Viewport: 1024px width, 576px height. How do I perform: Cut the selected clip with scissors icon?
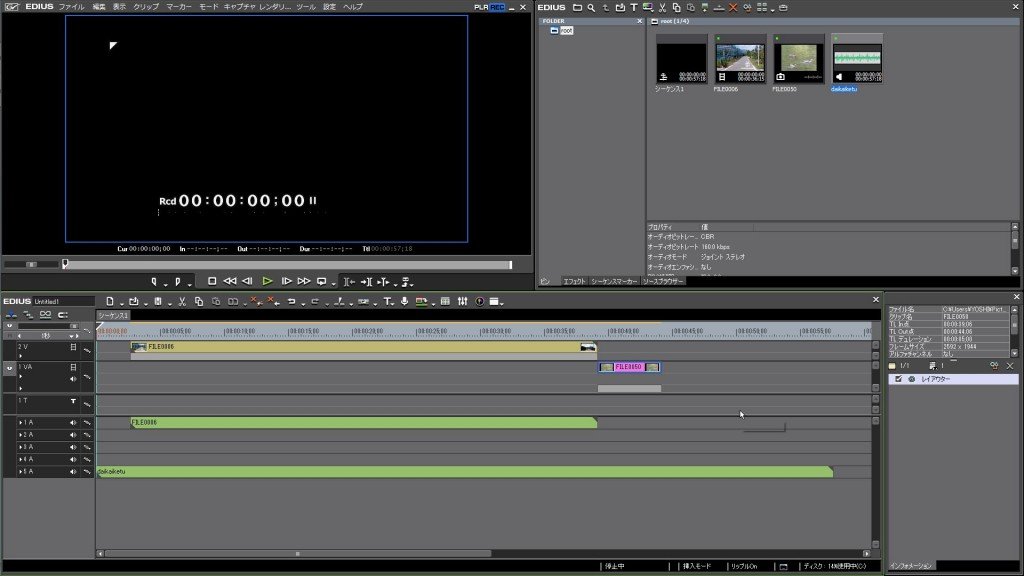(x=182, y=301)
